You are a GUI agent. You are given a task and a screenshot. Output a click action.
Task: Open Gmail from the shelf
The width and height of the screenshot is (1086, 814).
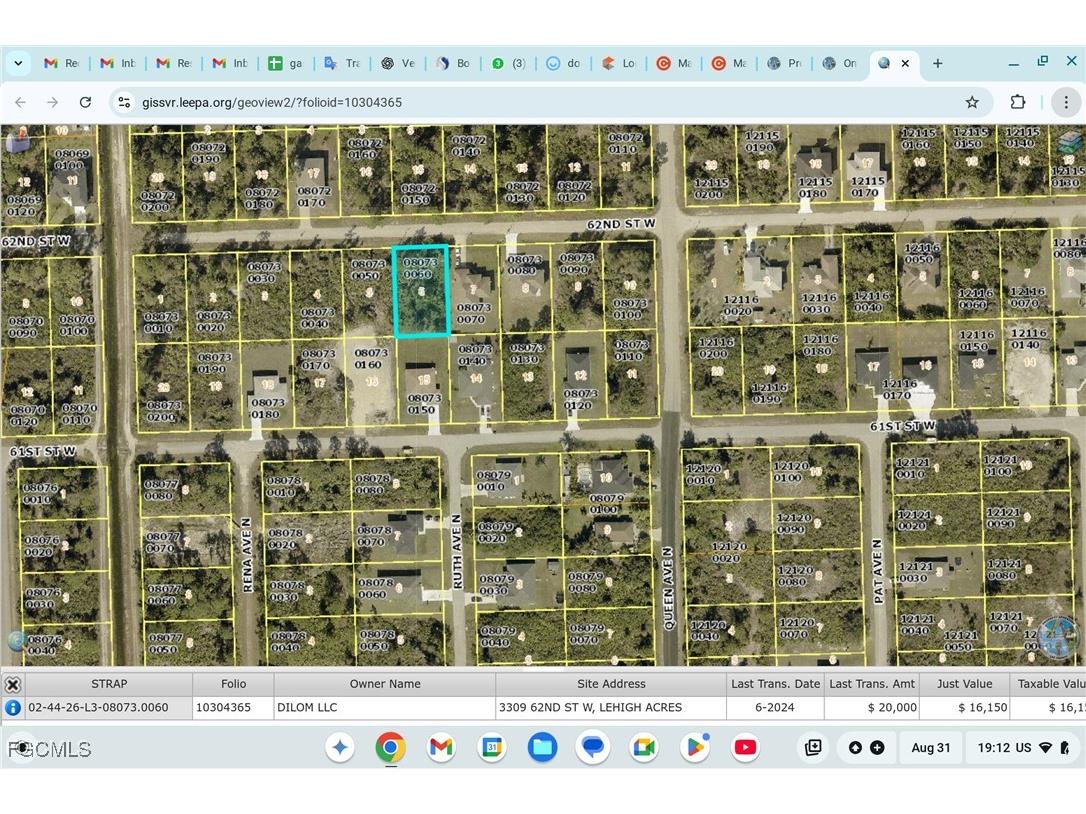440,747
